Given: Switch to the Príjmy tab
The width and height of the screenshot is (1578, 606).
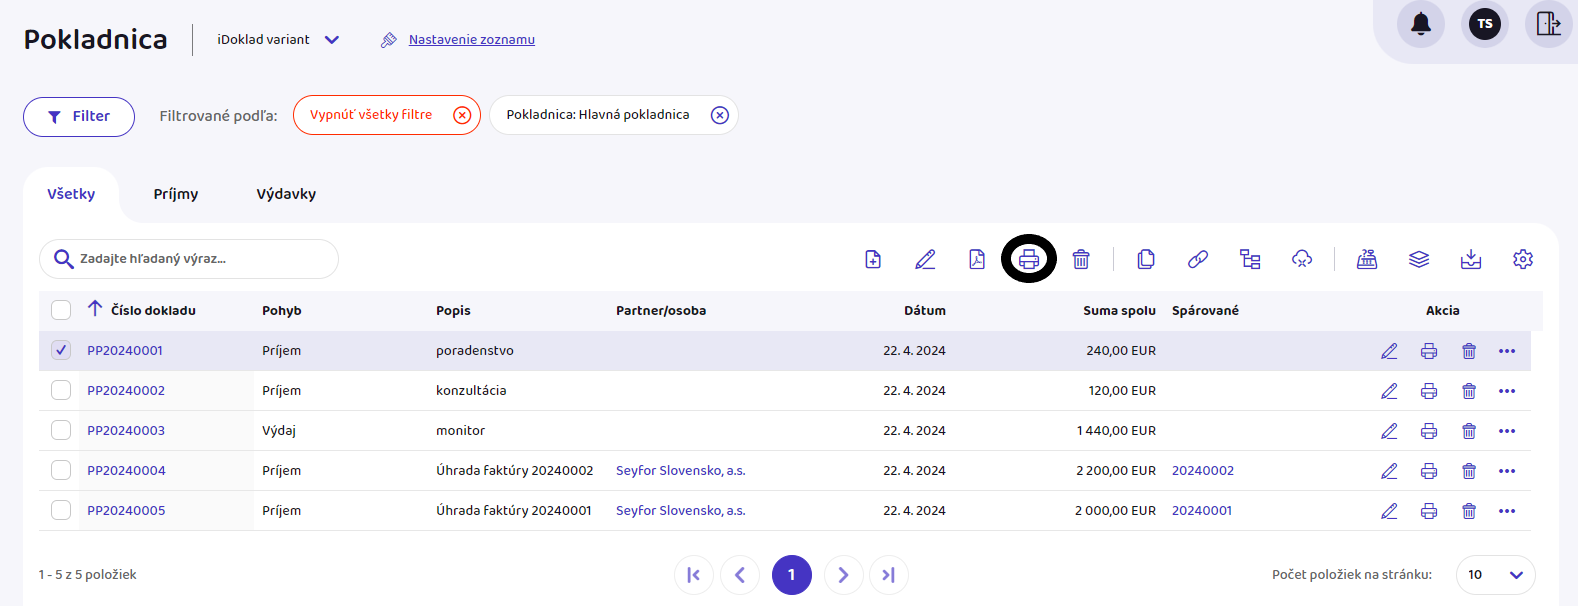Looking at the screenshot, I should (176, 194).
